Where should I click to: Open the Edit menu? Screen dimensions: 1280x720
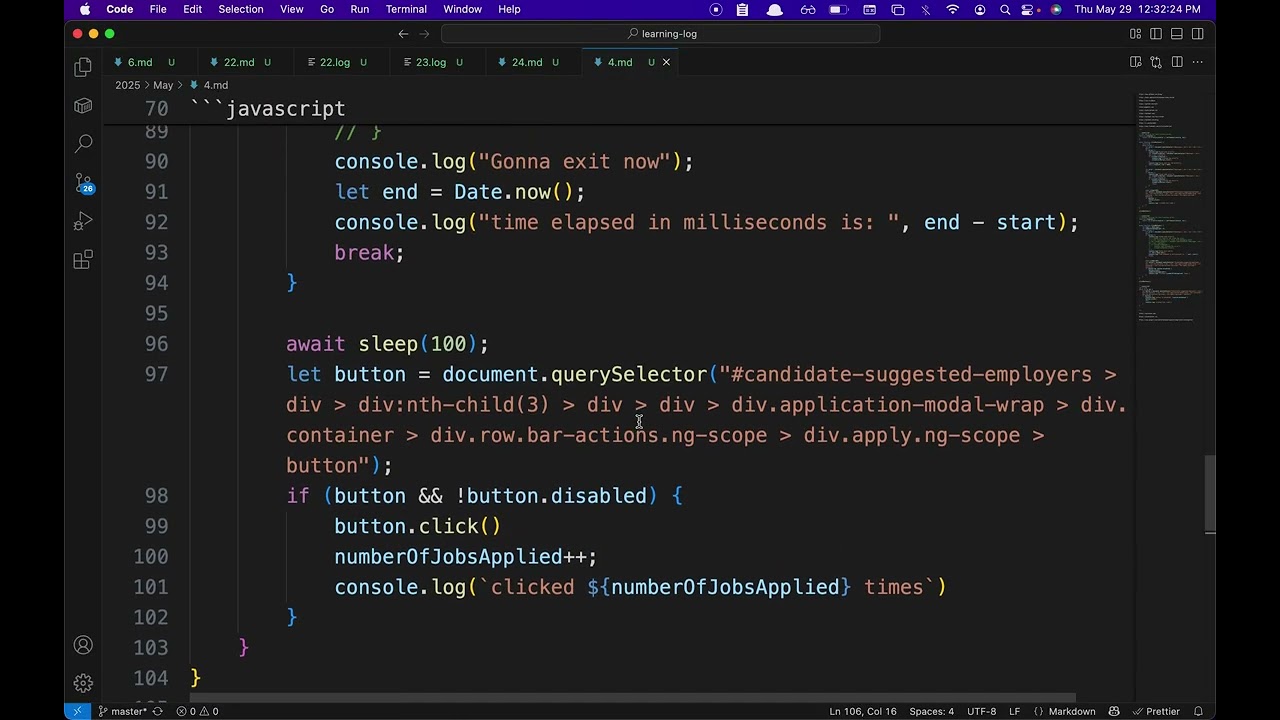tap(192, 9)
